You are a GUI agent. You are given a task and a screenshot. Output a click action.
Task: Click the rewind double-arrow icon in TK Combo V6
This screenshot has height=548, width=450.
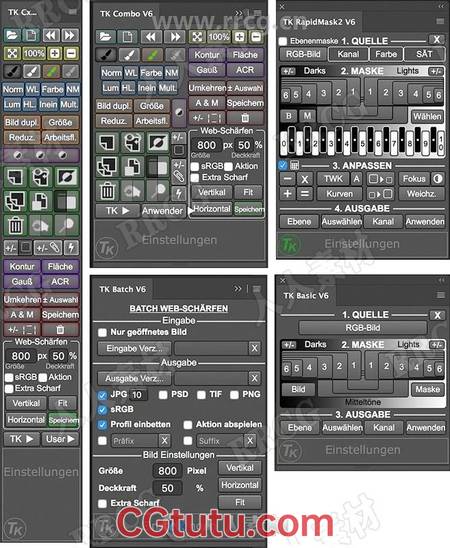[x=151, y=36]
